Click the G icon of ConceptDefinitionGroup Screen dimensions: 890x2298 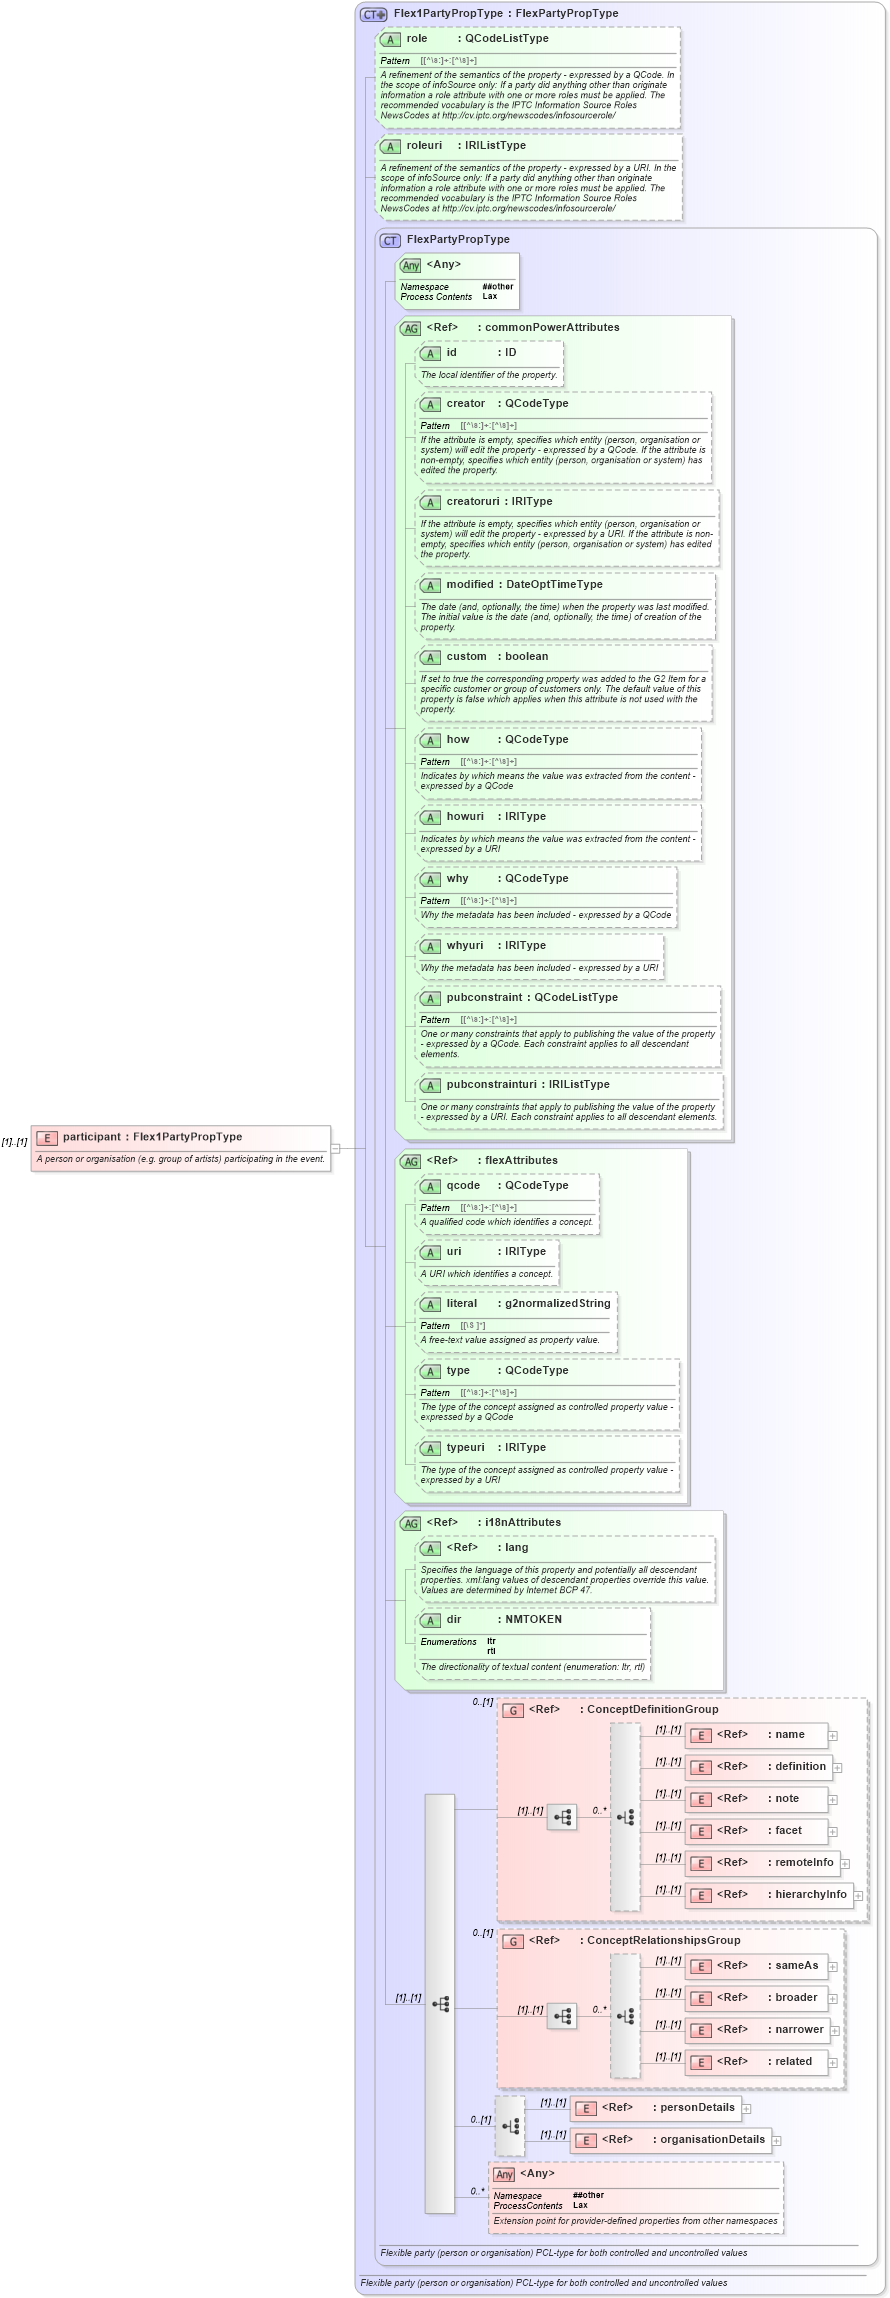pos(513,1710)
